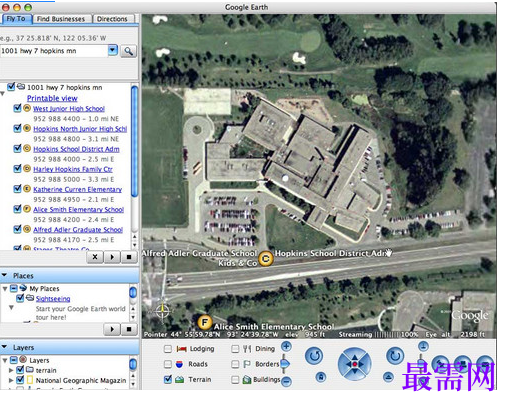Image resolution: width=514 pixels, height=408 pixels.
Task: Select the 1001 hwy 7 hopkins mn folder
Action: [x=64, y=87]
